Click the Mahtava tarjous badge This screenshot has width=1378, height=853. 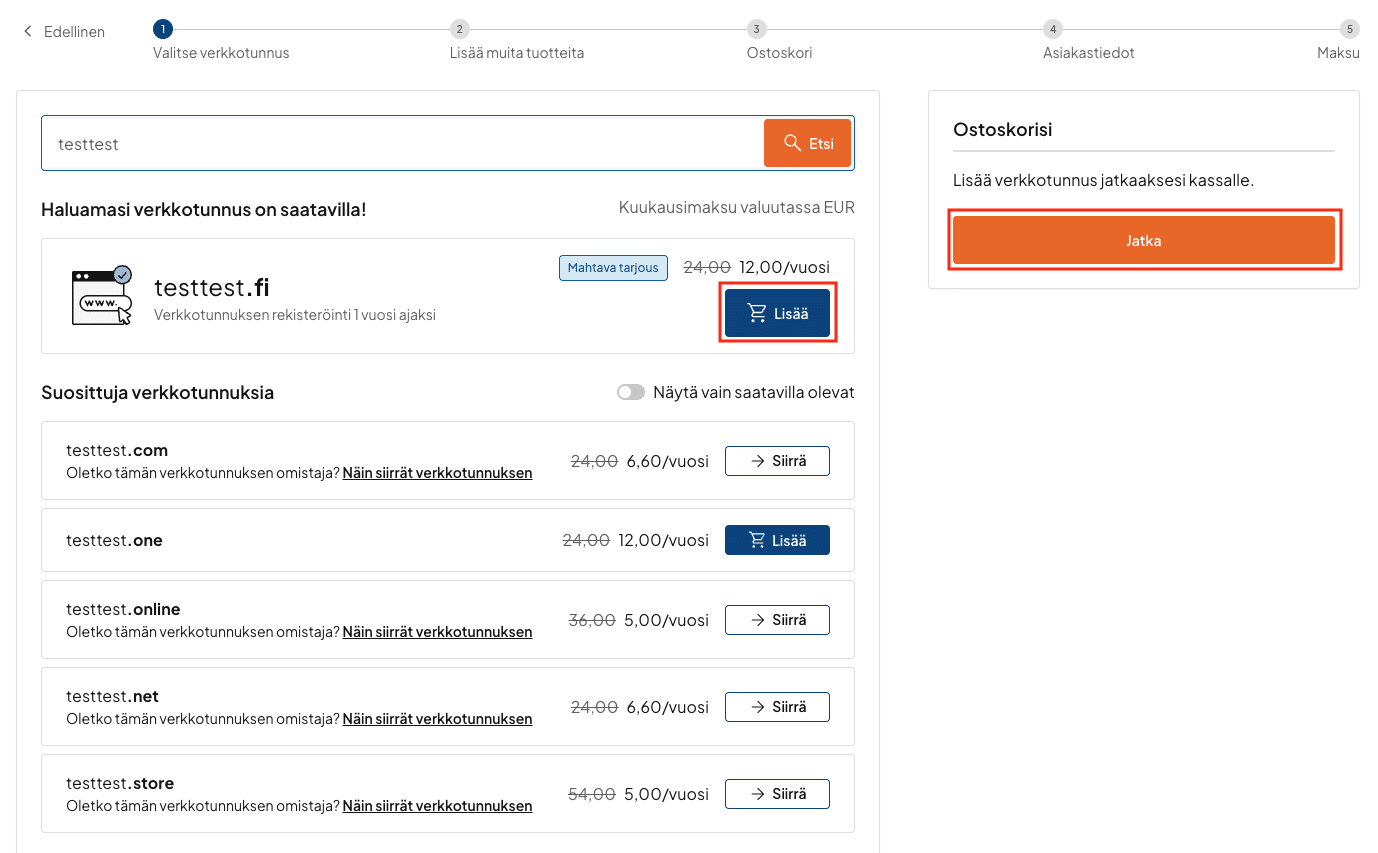(x=613, y=267)
